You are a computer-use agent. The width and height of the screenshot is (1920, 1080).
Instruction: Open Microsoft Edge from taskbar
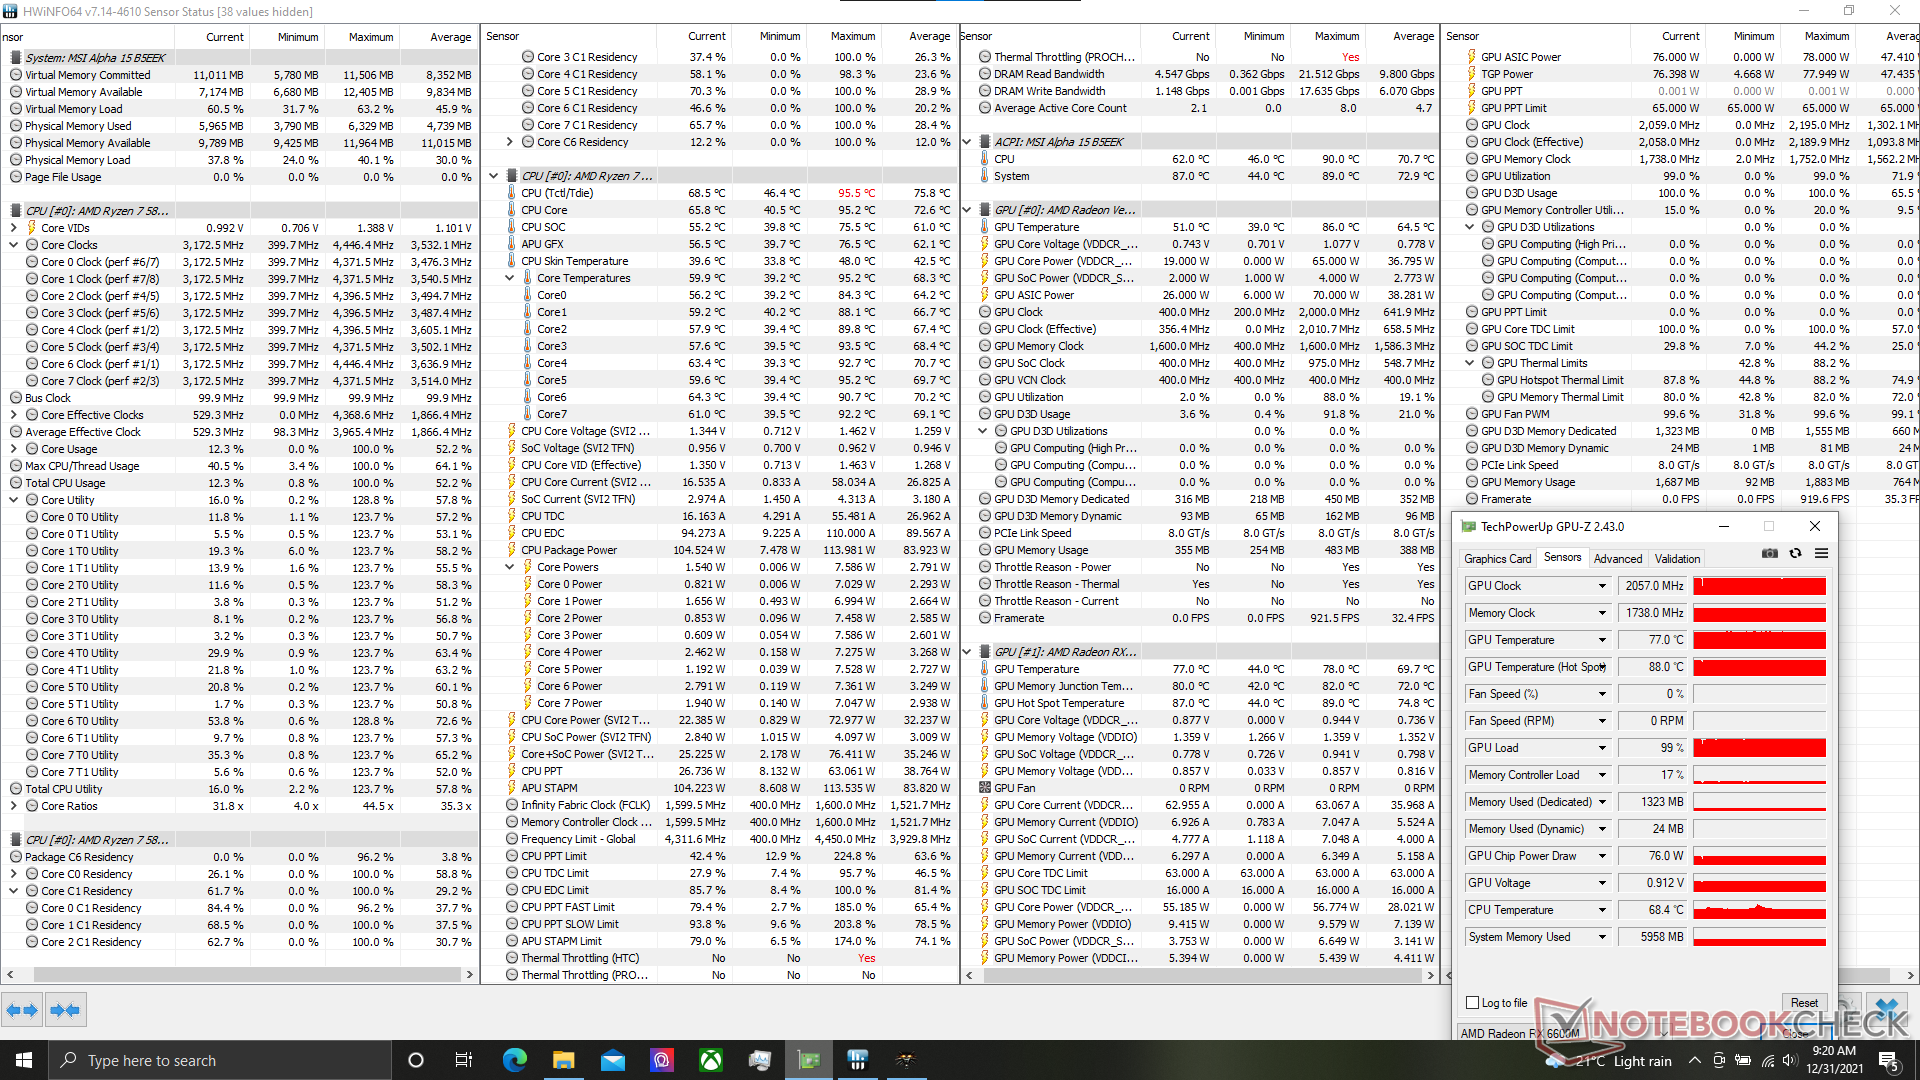[x=514, y=1060]
